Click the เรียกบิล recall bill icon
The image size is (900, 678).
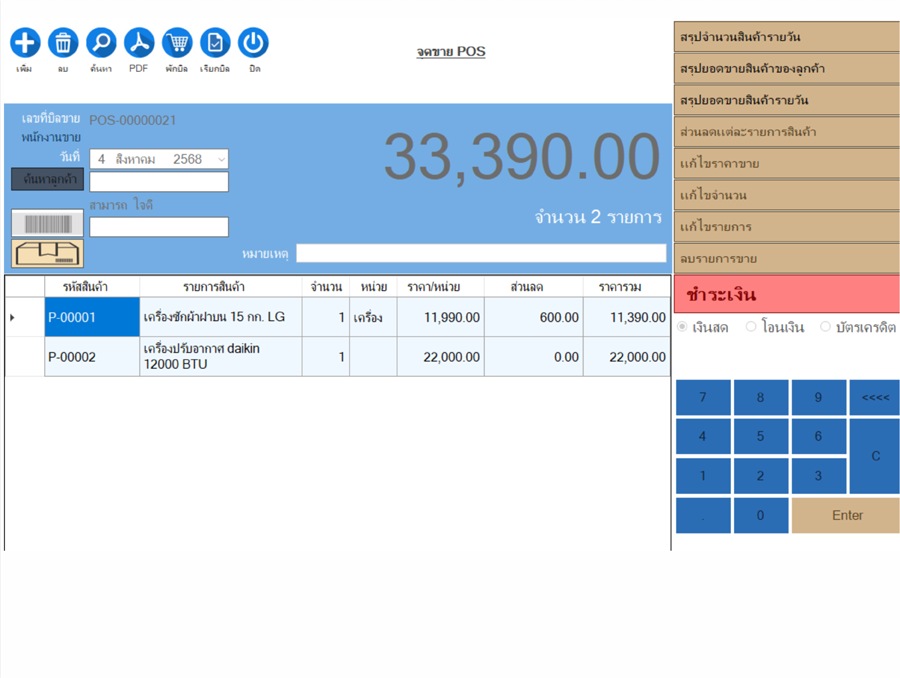215,43
